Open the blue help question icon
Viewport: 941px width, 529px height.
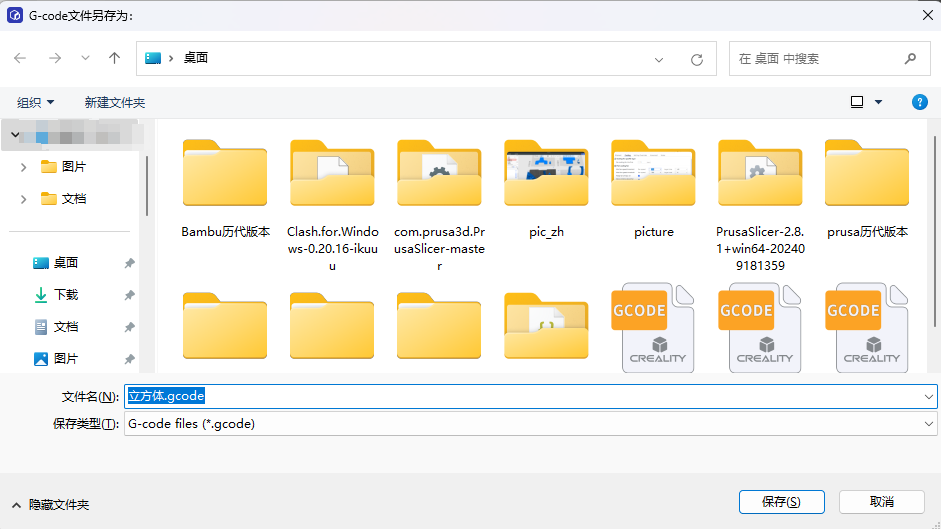(920, 102)
